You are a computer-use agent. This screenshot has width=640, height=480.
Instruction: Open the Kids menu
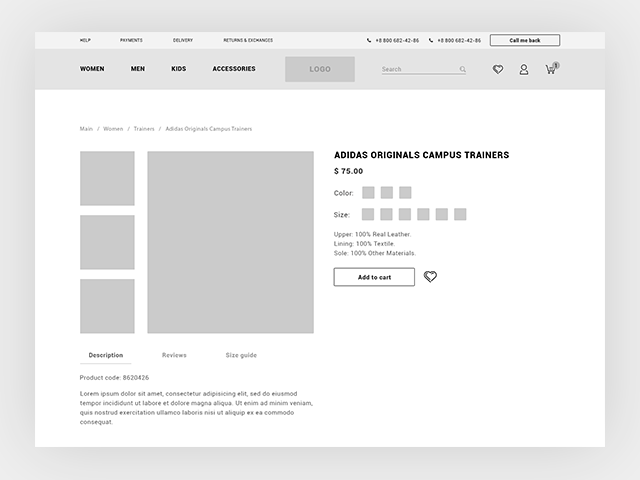click(x=179, y=69)
